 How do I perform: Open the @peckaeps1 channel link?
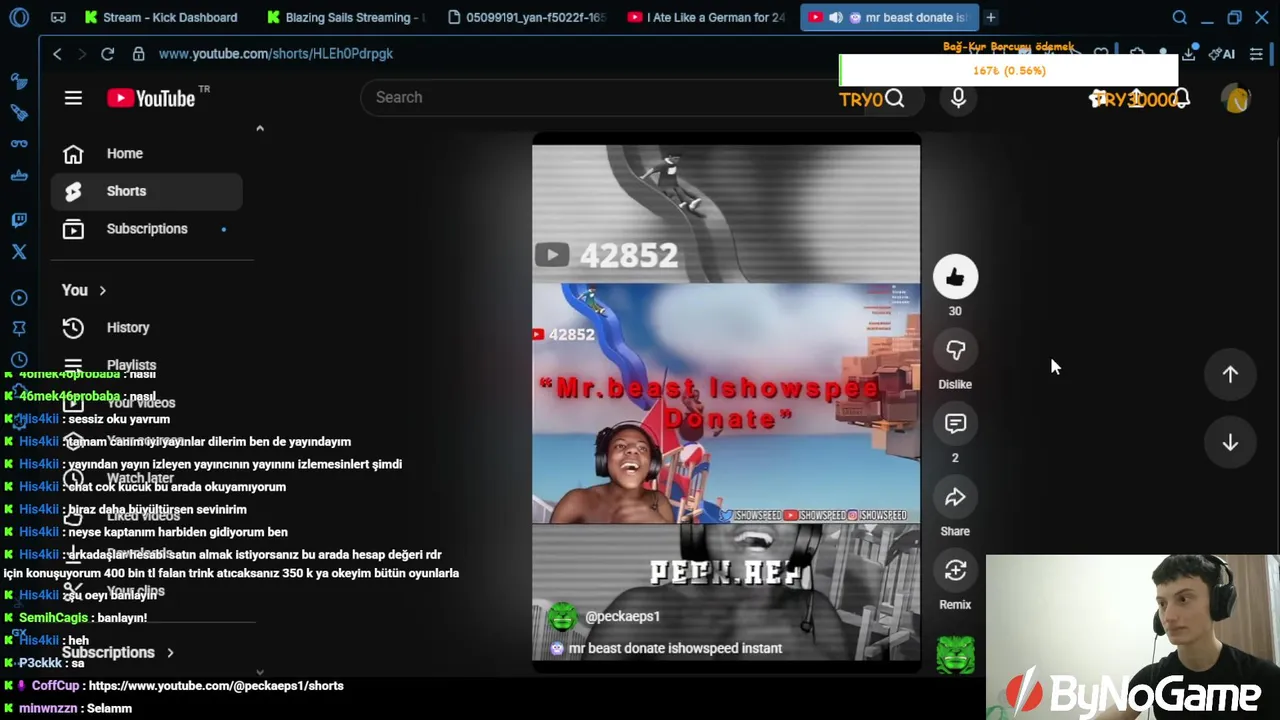622,617
